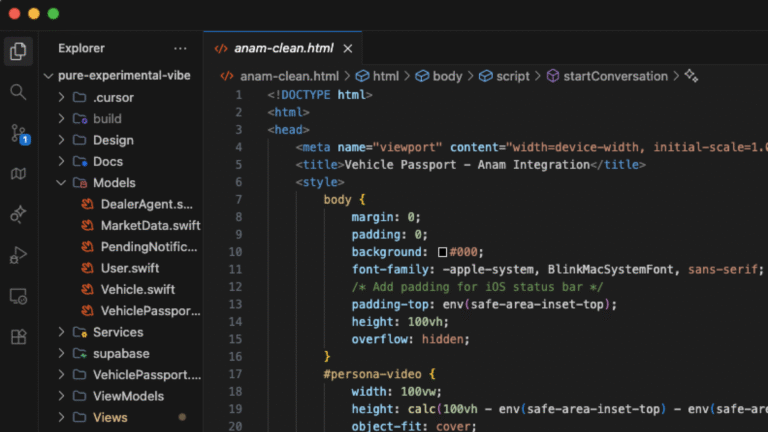Click the sparkle icon in breadcrumb bar
Screen dimensions: 768x432
pos(690,76)
